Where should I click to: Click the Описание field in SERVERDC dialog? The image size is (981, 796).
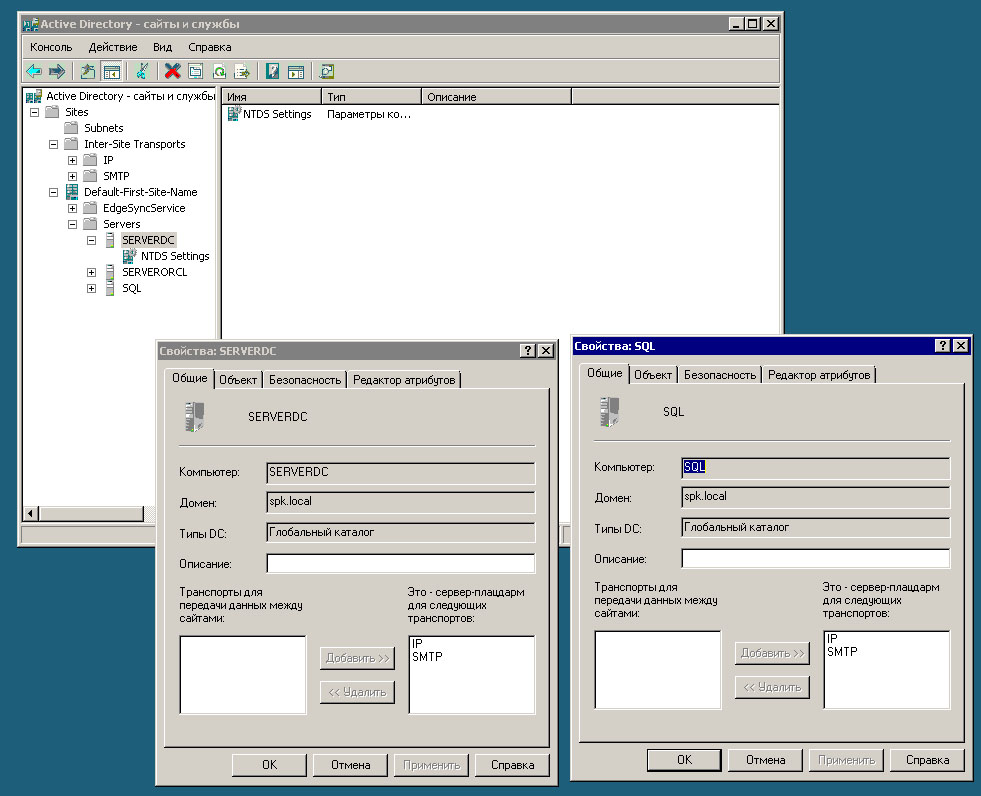pos(400,563)
